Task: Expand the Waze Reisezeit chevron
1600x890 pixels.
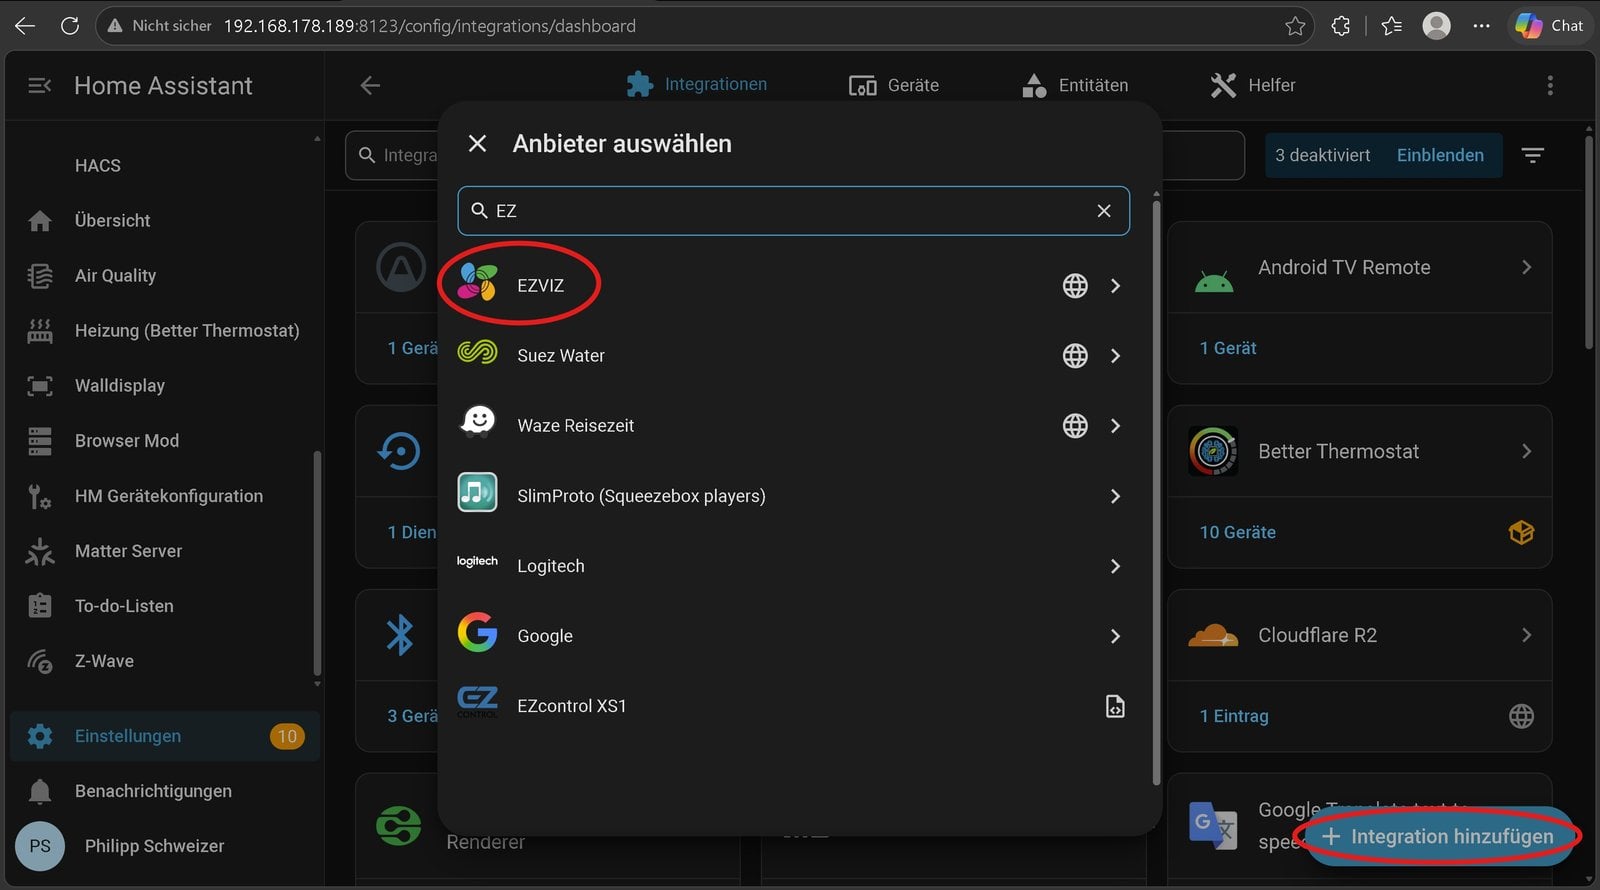Action: (1115, 426)
